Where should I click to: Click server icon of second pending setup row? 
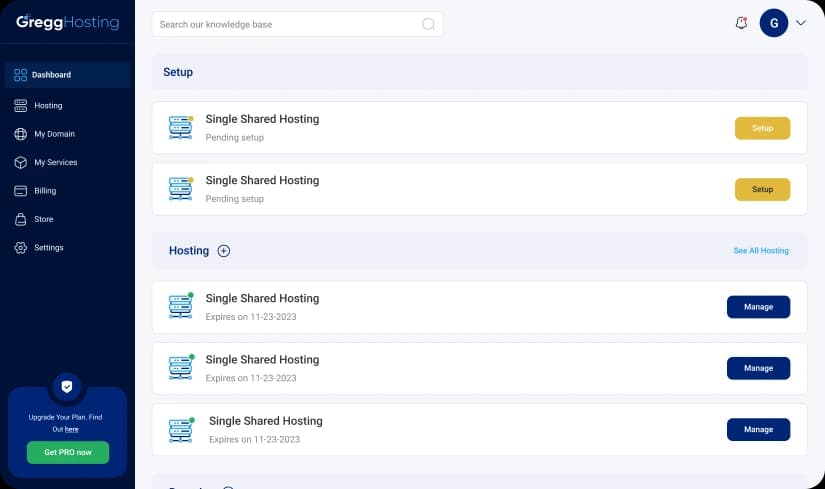[181, 188]
